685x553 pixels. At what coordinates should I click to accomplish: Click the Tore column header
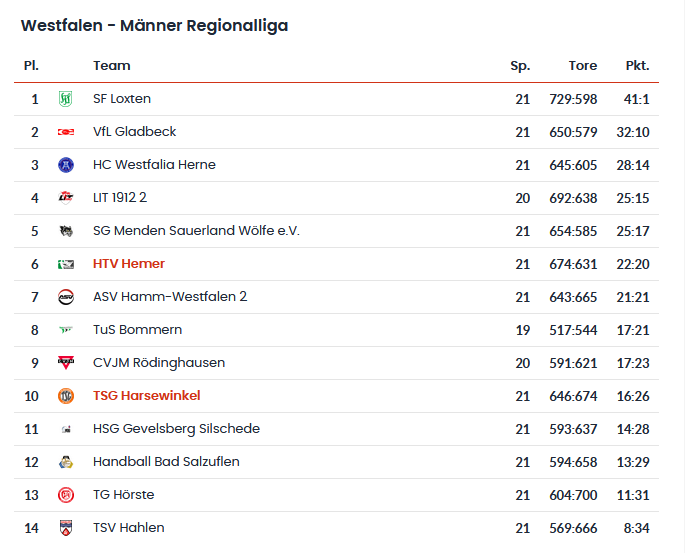[583, 66]
